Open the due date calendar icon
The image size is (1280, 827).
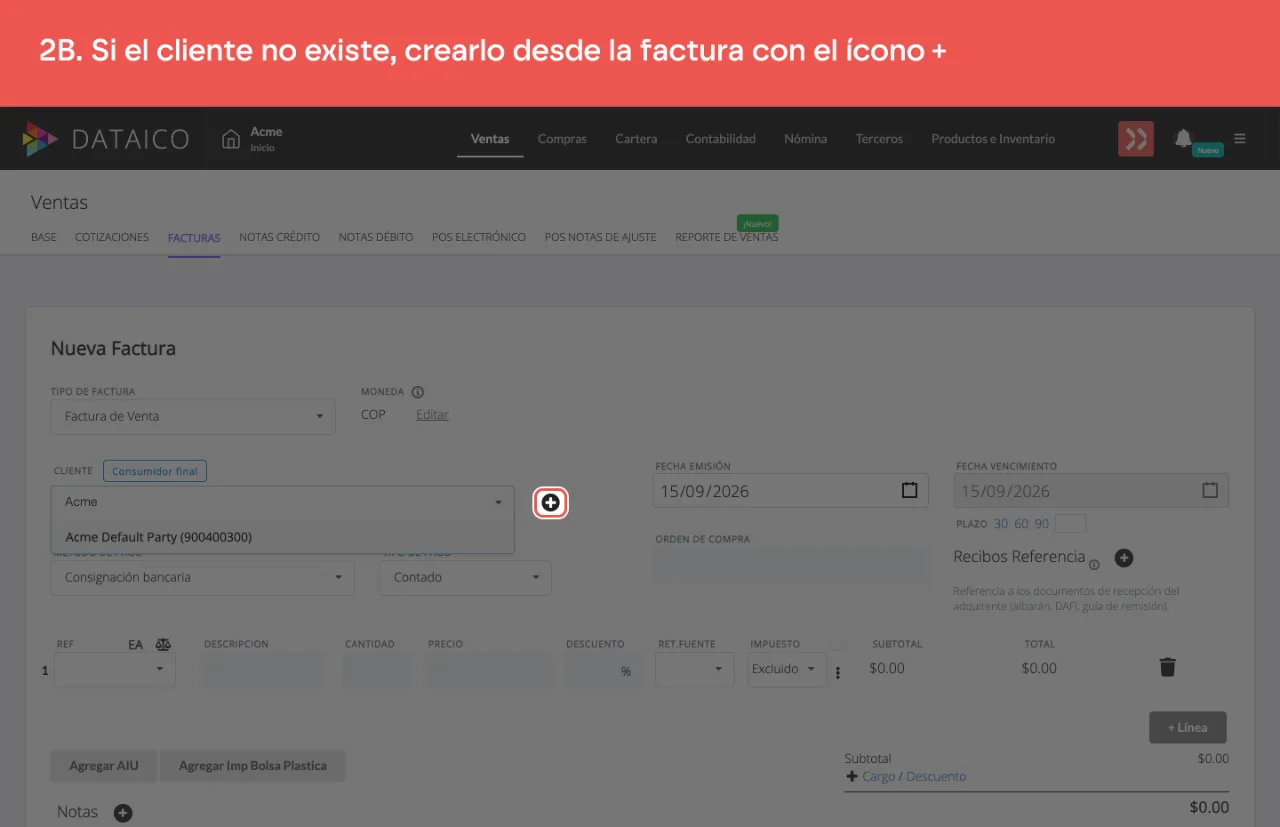click(x=1210, y=491)
